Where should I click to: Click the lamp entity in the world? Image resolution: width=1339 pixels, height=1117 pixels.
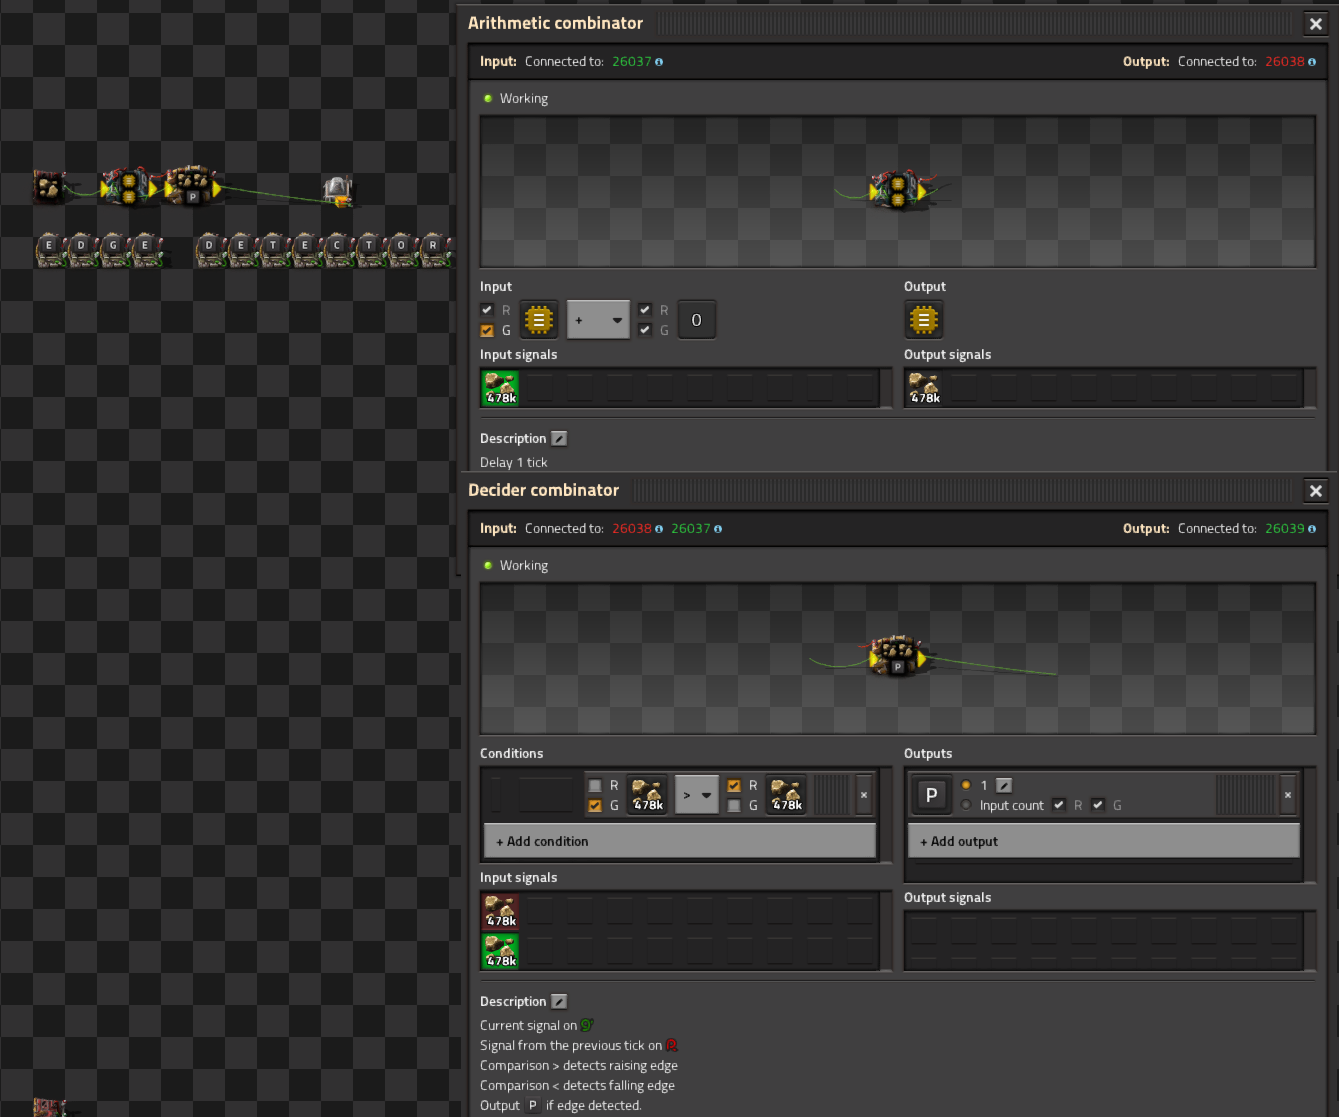(x=338, y=190)
